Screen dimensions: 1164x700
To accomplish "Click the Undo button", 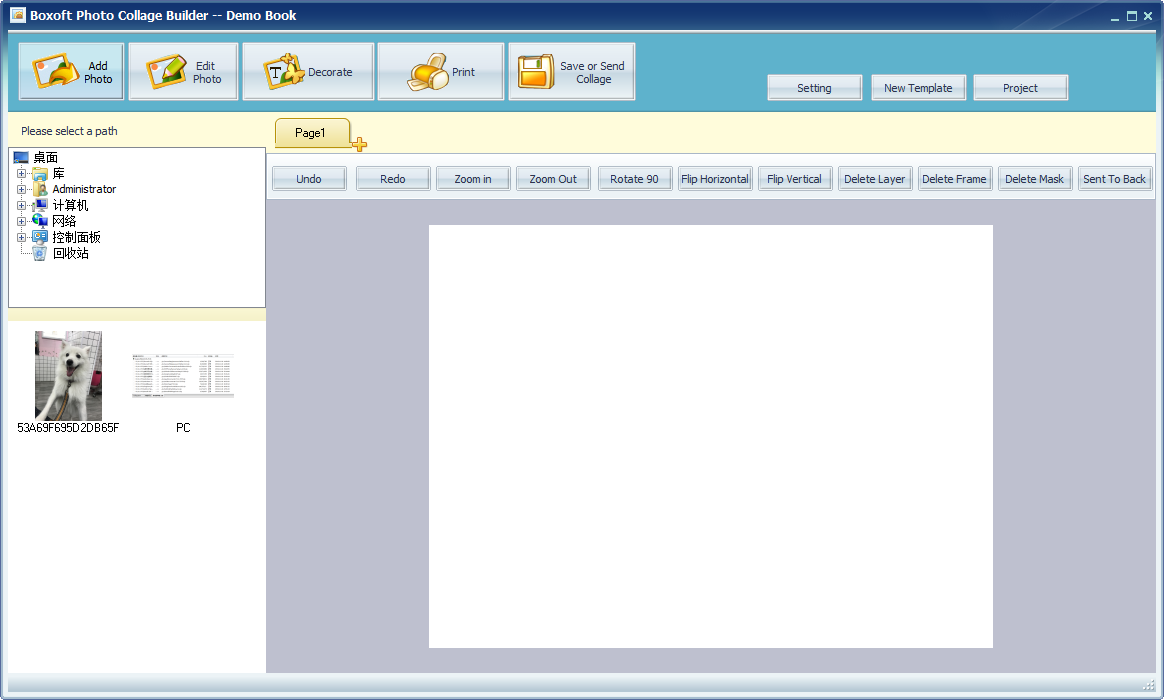I will [308, 178].
